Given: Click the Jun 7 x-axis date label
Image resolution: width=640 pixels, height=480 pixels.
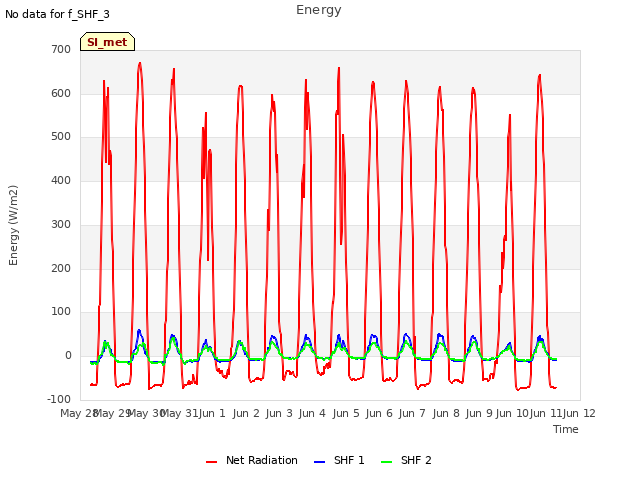Looking at the screenshot, I should point(413,413).
